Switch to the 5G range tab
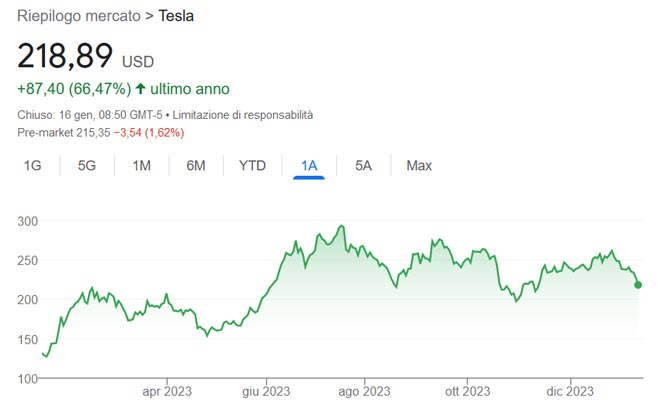Screen dimensions: 660x403 [87, 166]
